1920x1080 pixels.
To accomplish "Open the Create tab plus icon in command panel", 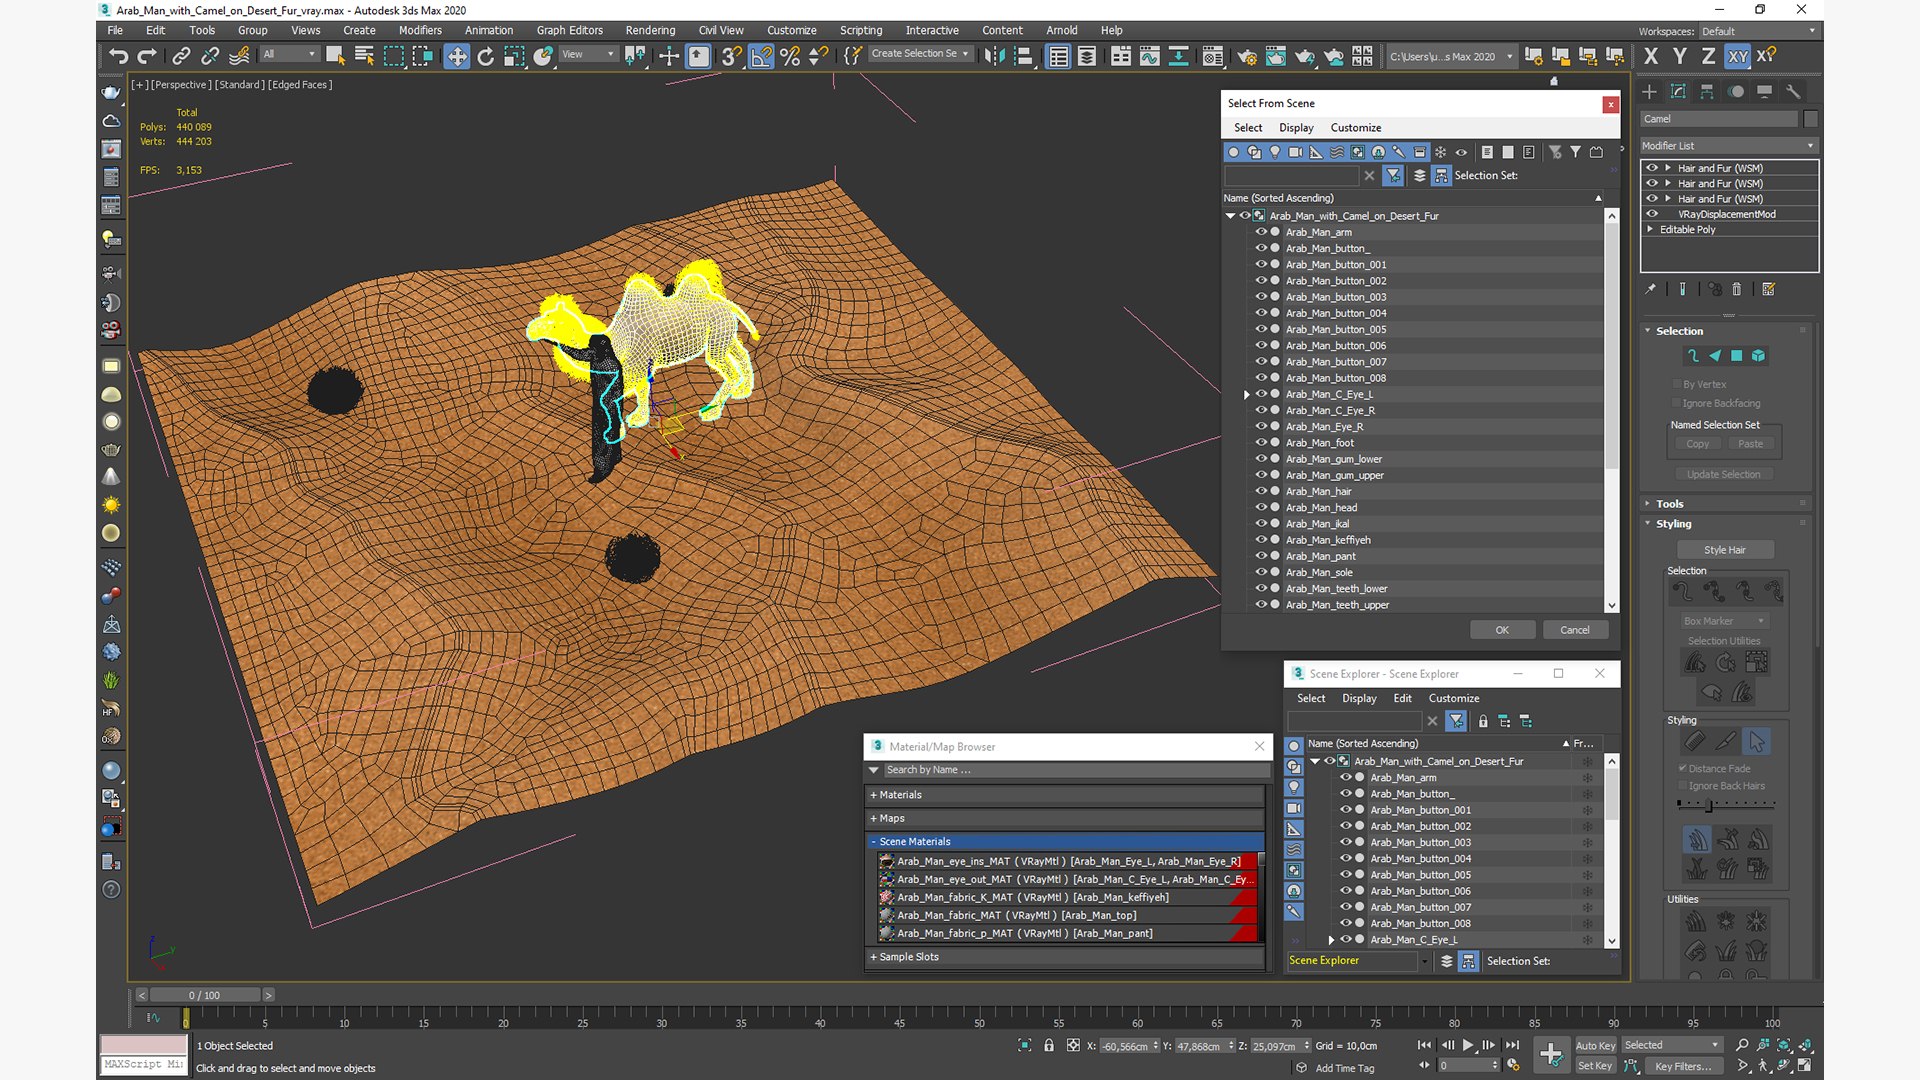I will (x=1649, y=91).
